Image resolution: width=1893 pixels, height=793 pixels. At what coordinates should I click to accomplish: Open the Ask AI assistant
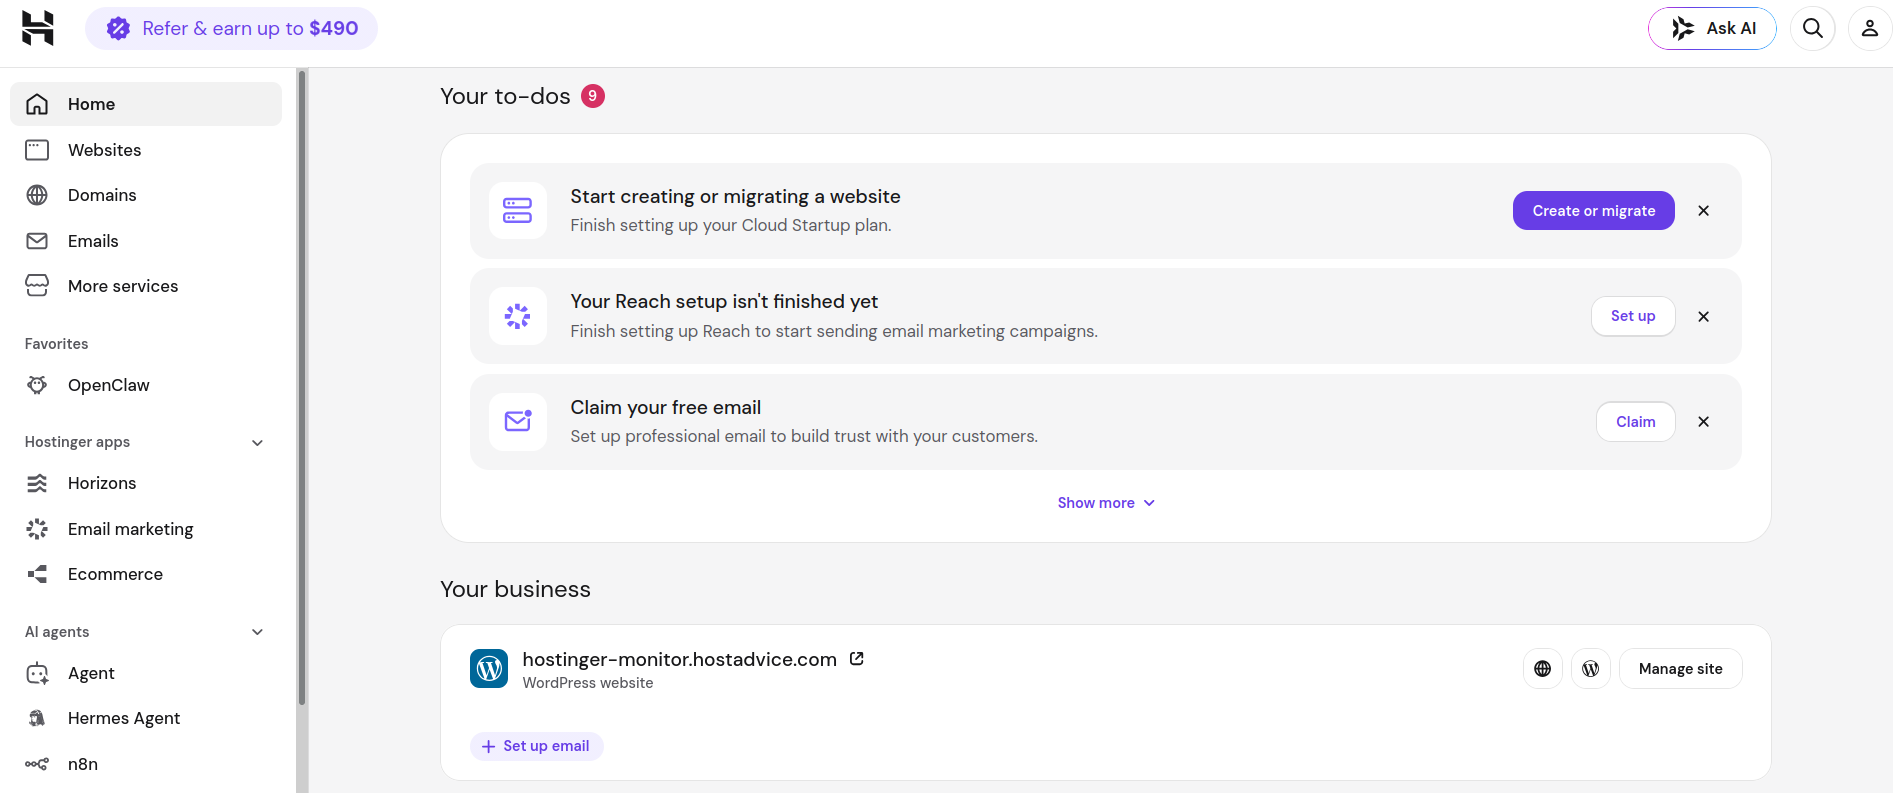tap(1712, 28)
